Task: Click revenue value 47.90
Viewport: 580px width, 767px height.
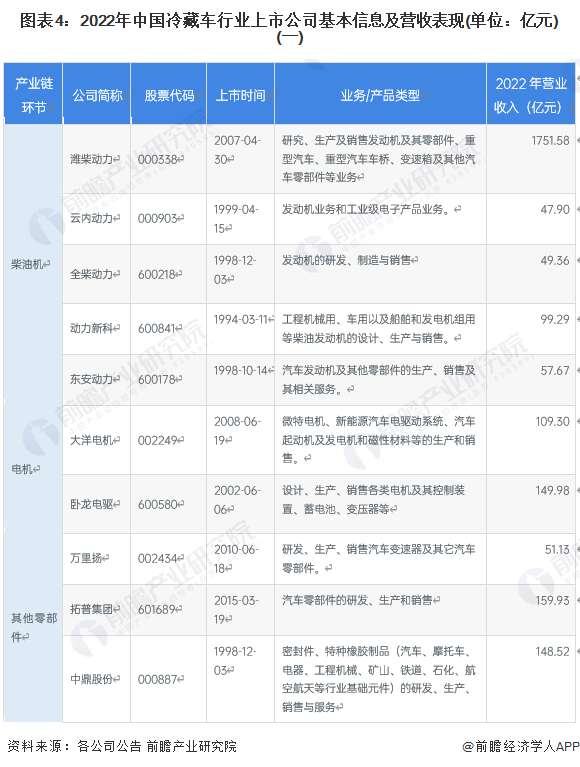Action: [x=555, y=209]
